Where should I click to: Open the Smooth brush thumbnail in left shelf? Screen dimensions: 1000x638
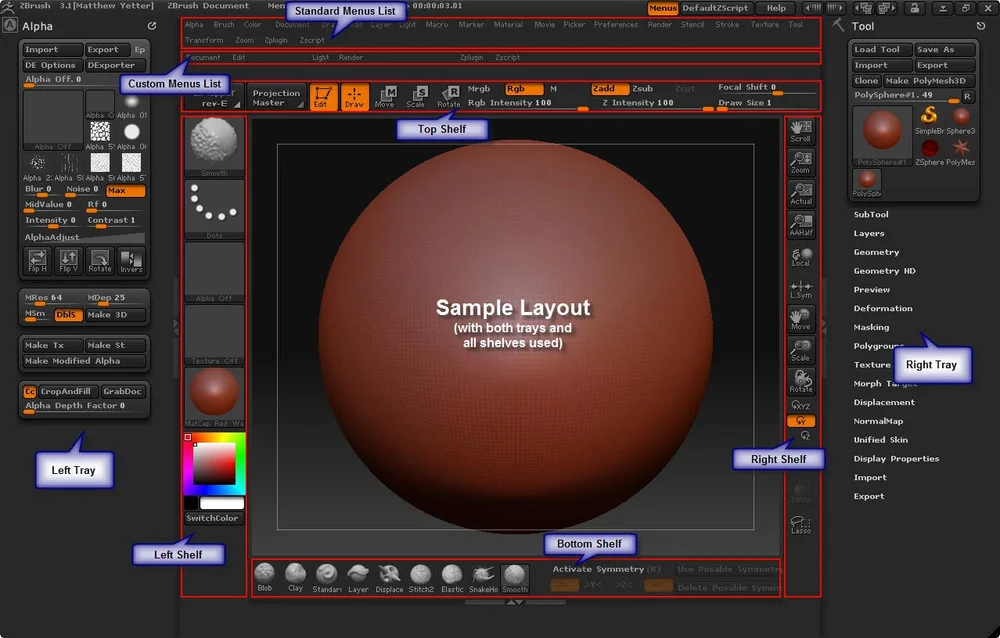coord(214,147)
